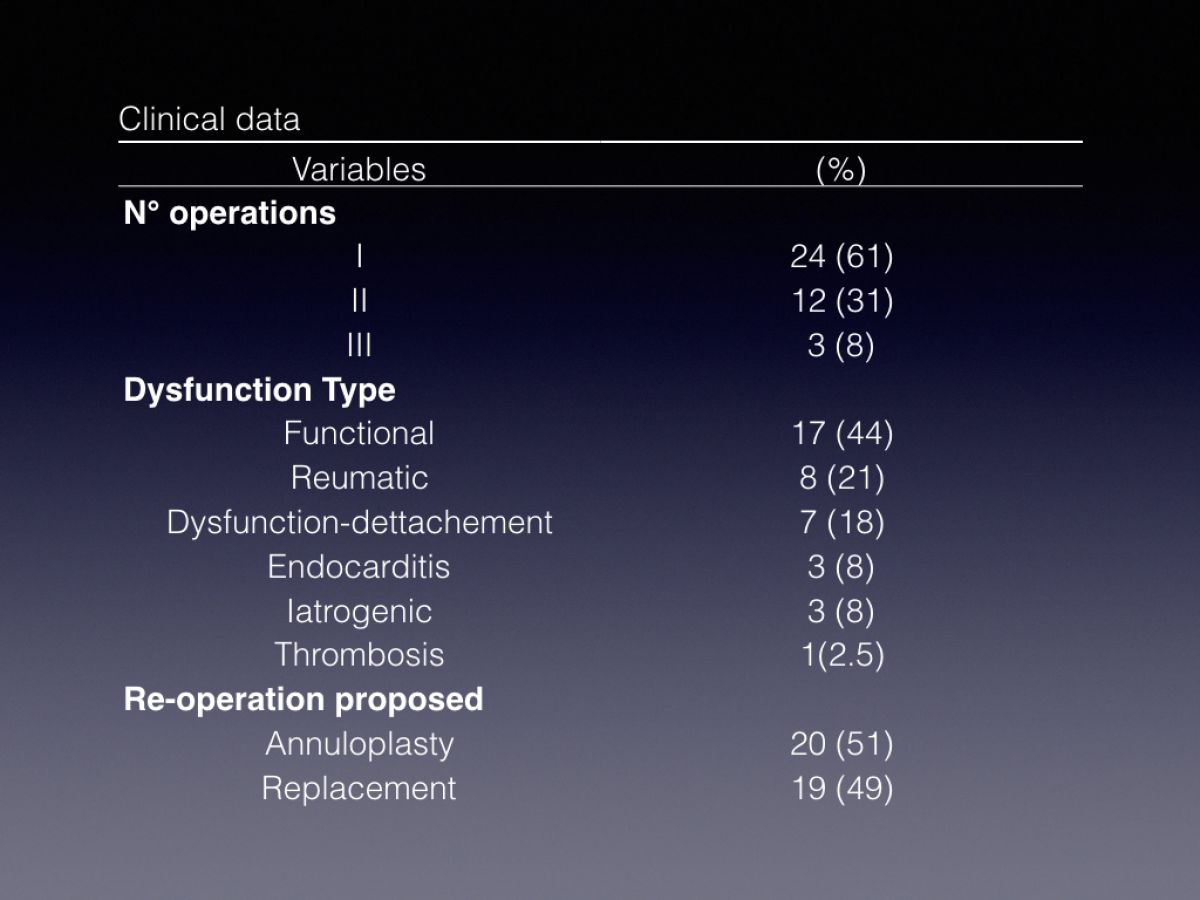Select the 'Iatrogenic' row label
Viewport: 1200px width, 900px height.
359,611
